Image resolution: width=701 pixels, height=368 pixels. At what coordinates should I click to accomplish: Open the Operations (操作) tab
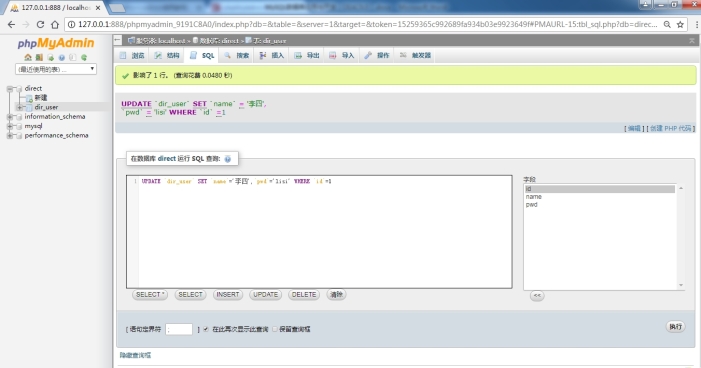pos(377,55)
